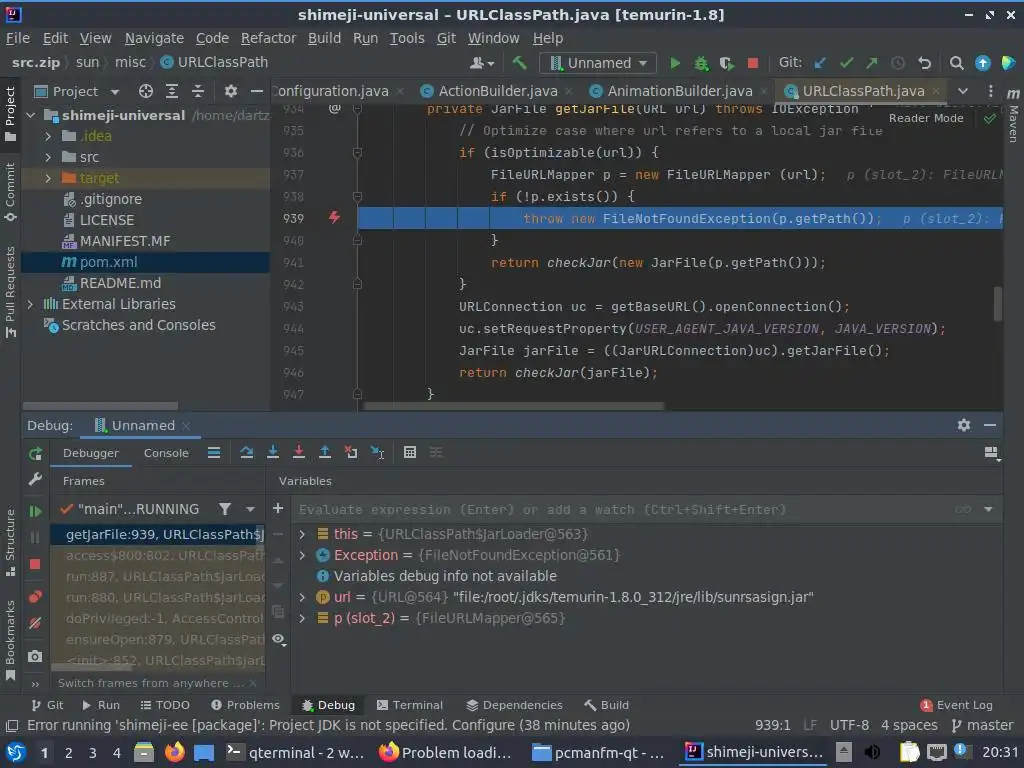Step Out with blue up arrow
Screen dimensions: 1024x768
(325, 452)
